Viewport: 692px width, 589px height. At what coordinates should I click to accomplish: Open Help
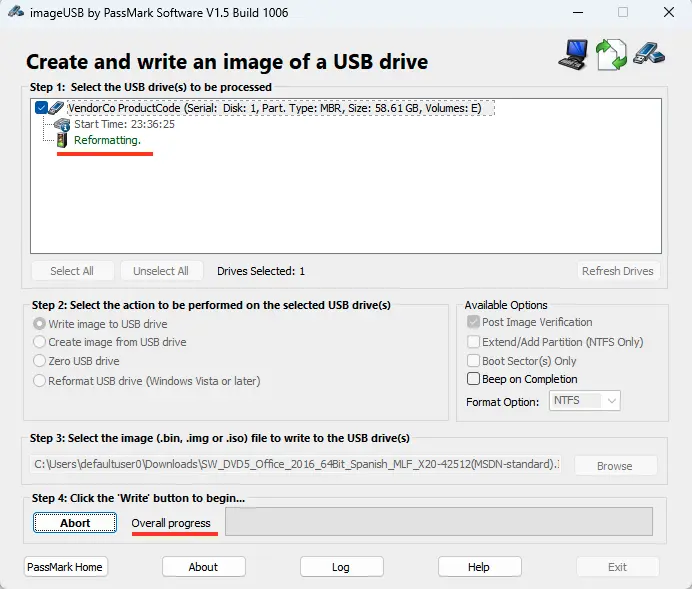[x=479, y=567]
